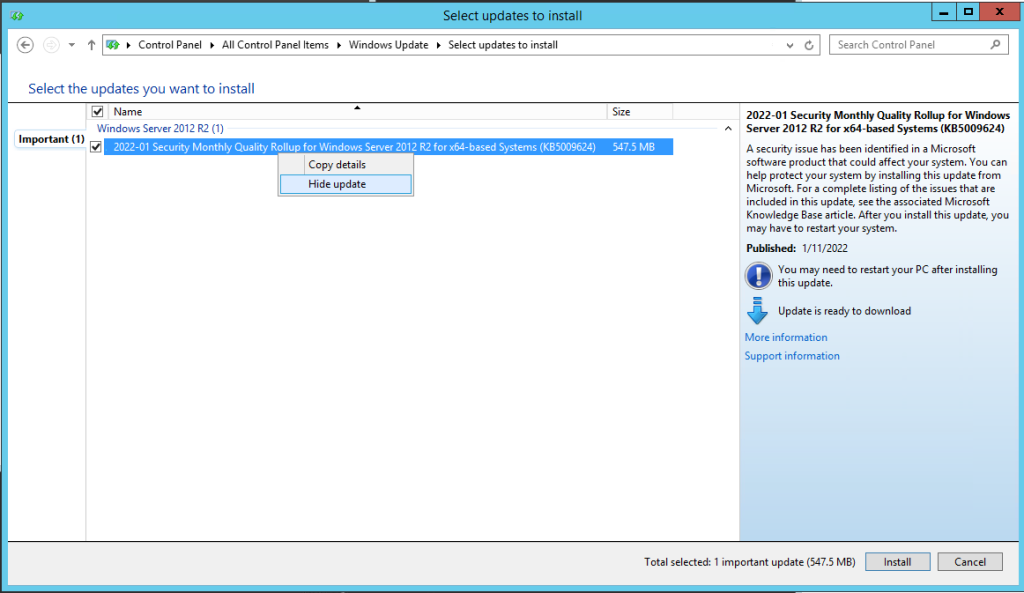Click the Cancel button
The image size is (1024, 593).
coord(970,562)
